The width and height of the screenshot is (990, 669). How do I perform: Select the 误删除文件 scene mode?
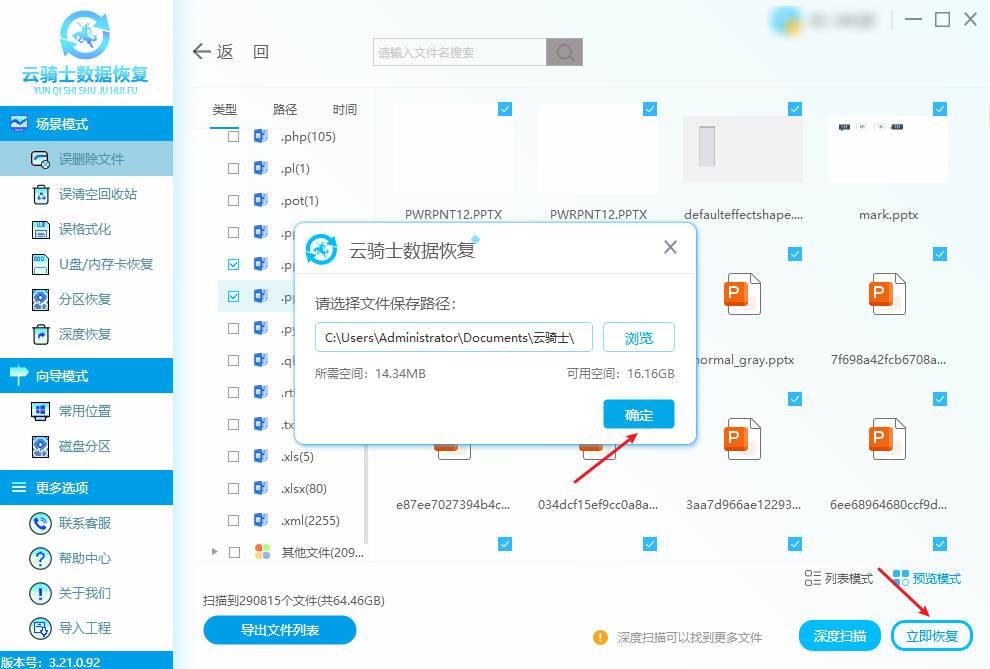click(x=86, y=159)
